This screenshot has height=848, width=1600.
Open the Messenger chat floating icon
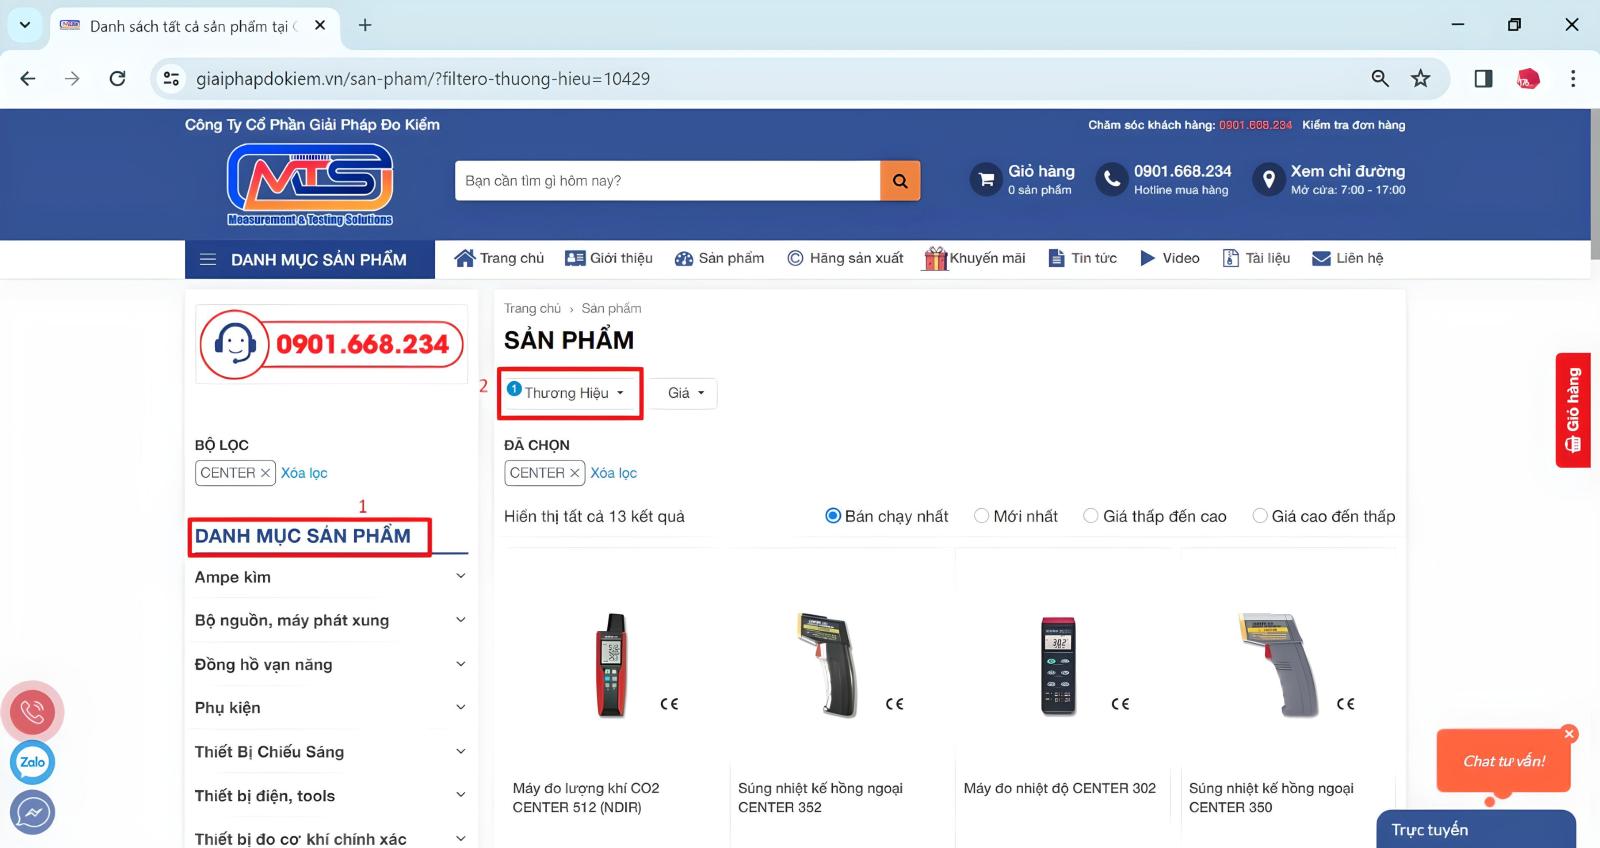coord(32,812)
